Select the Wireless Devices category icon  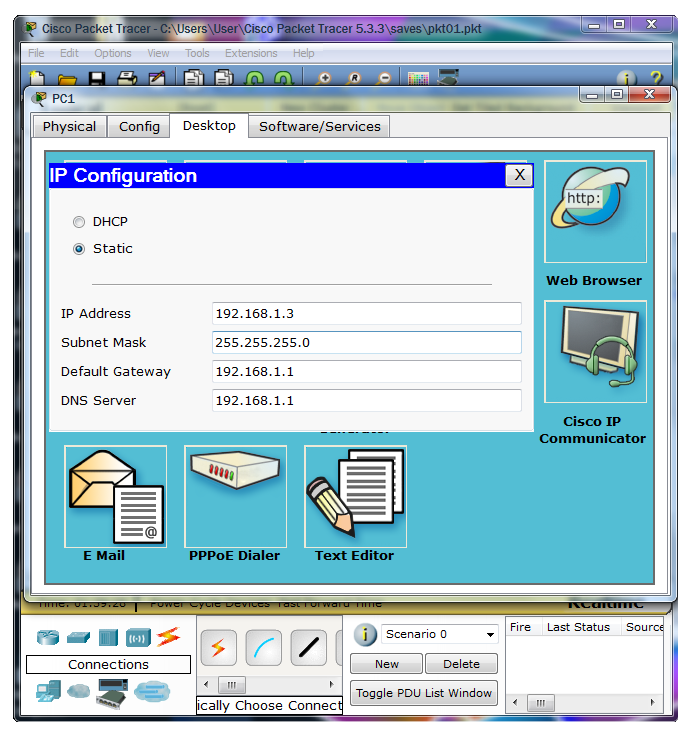(x=138, y=638)
